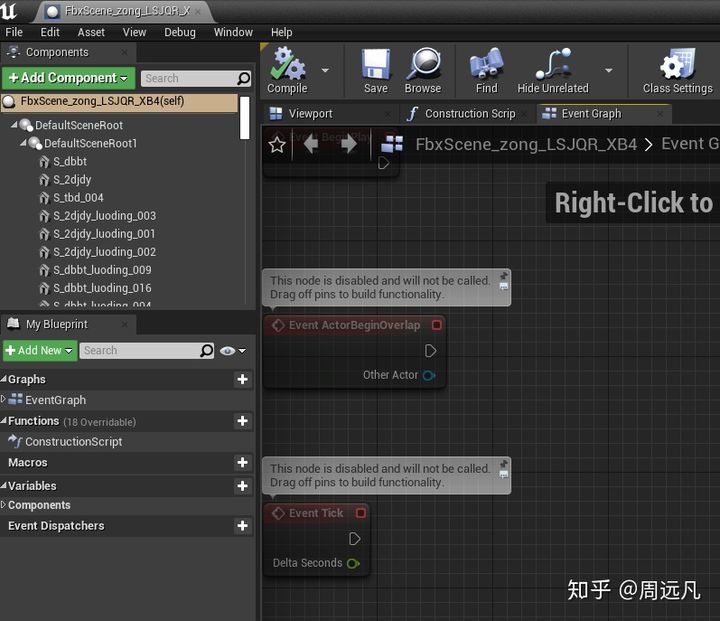Viewport: 720px width, 621px height.
Task: Click the My Blueprint search magnifier icon
Action: 207,350
